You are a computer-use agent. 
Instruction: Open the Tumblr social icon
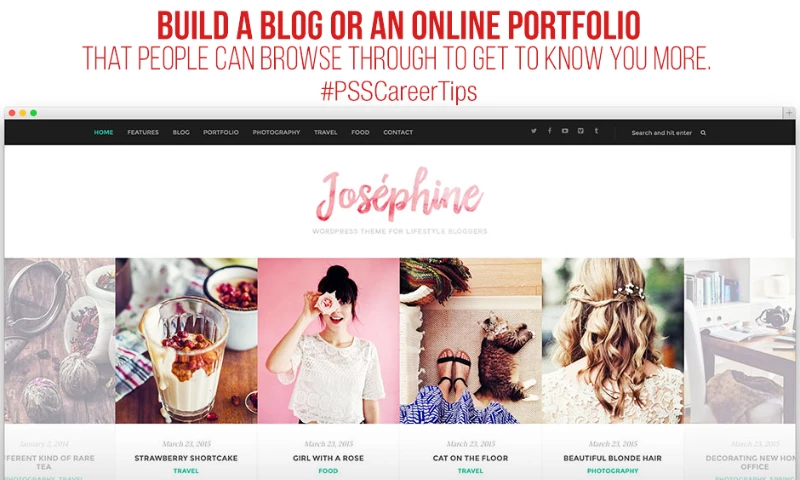596,131
